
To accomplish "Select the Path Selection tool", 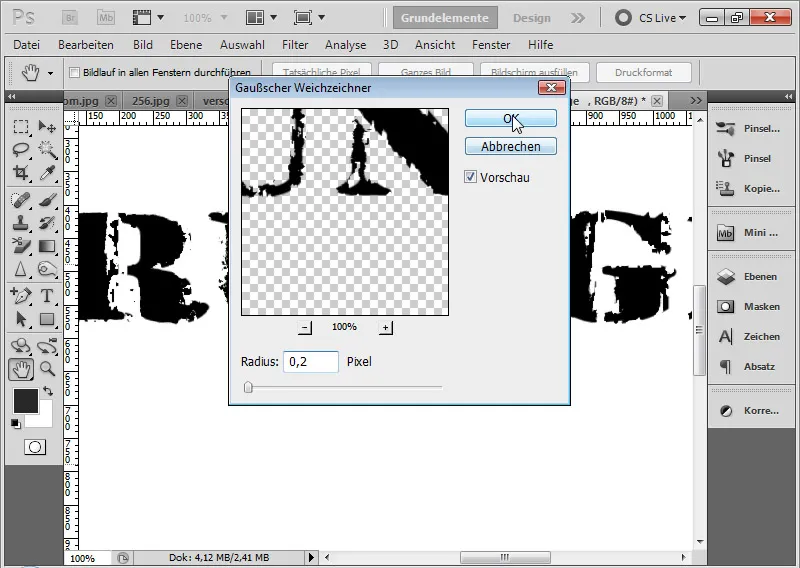I will [x=21, y=319].
